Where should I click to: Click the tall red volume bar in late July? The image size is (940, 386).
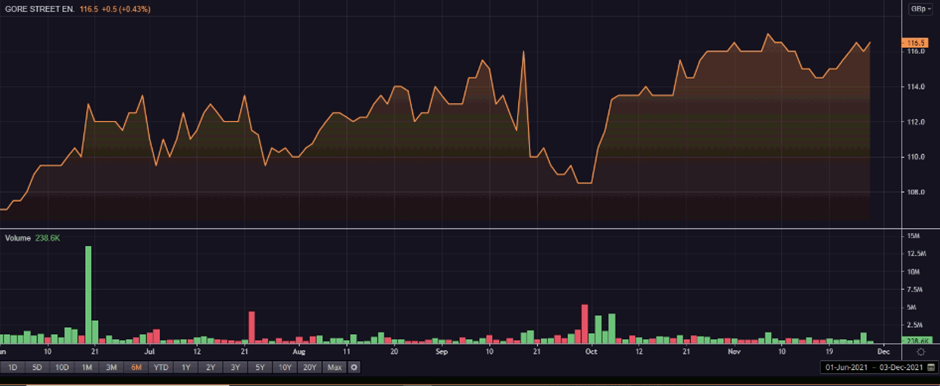tap(252, 327)
